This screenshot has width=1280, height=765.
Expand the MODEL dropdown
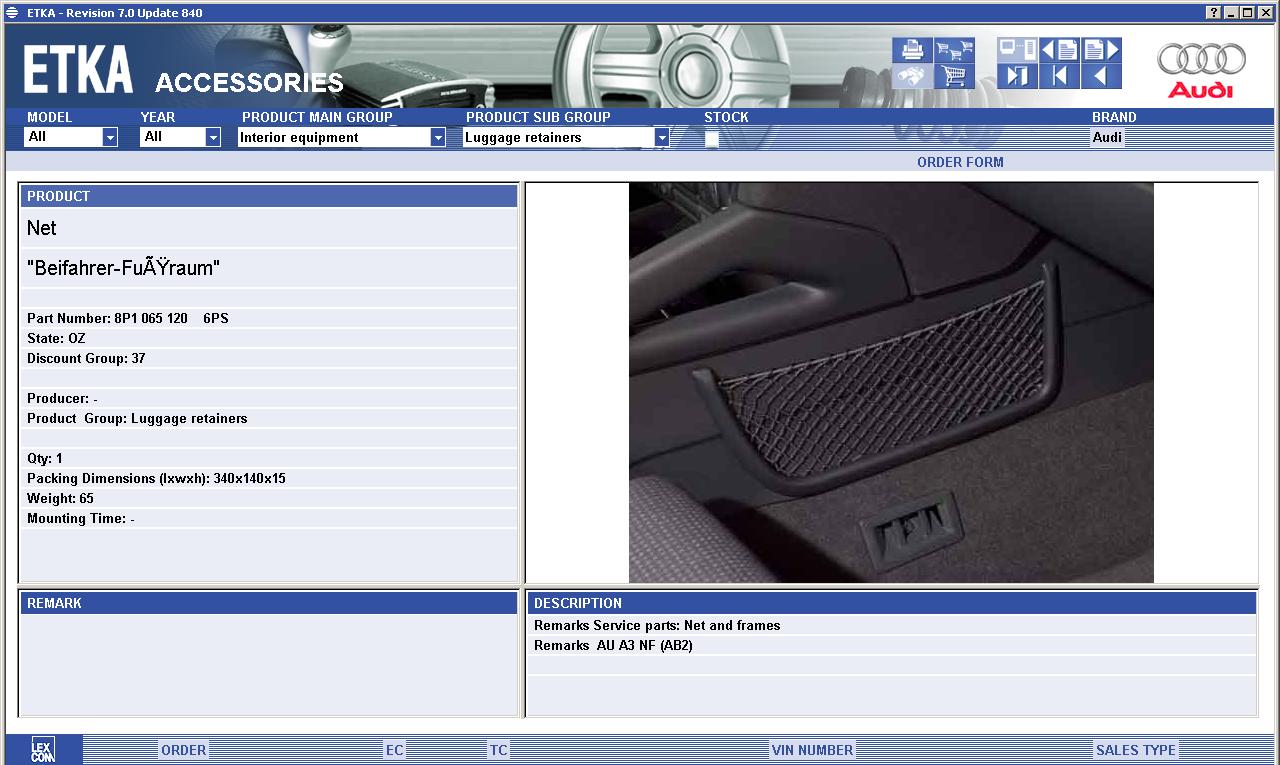coord(110,138)
